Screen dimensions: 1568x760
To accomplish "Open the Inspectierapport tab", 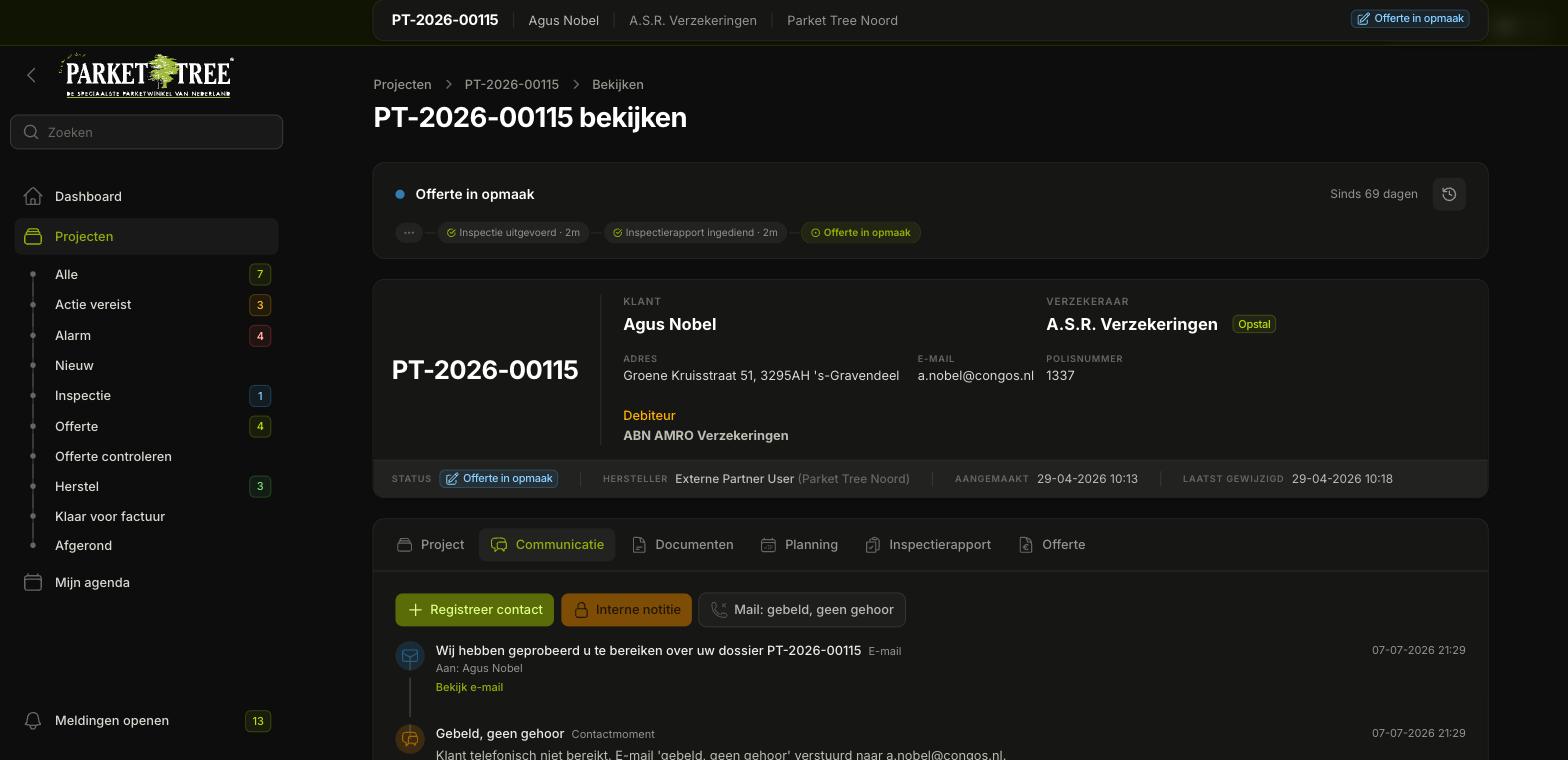I will (x=928, y=545).
